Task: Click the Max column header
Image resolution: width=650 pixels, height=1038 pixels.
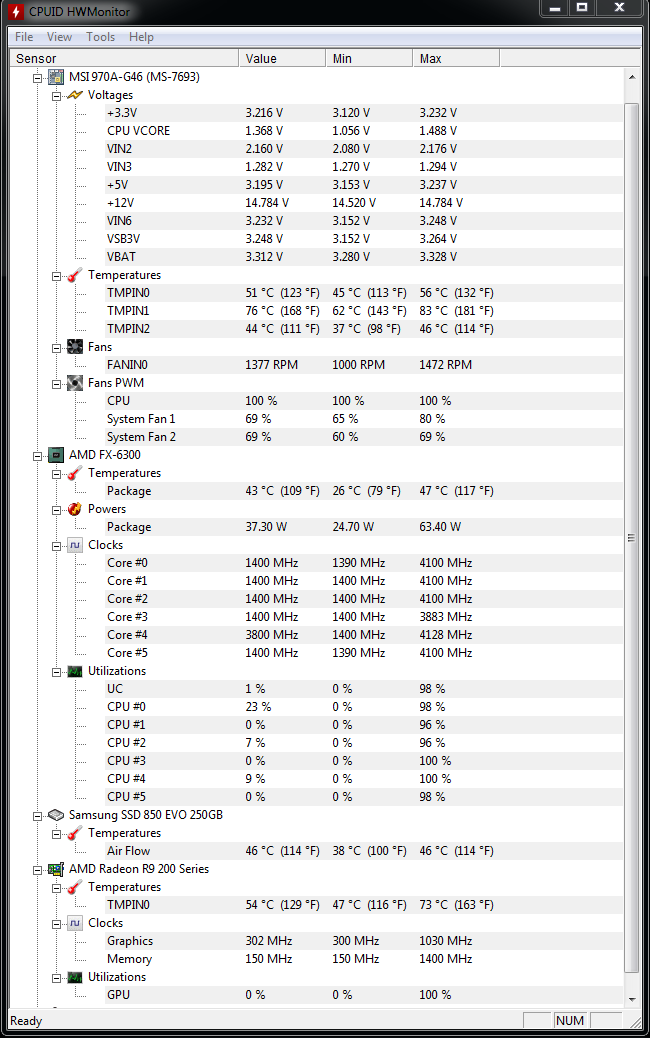Action: click(x=456, y=58)
